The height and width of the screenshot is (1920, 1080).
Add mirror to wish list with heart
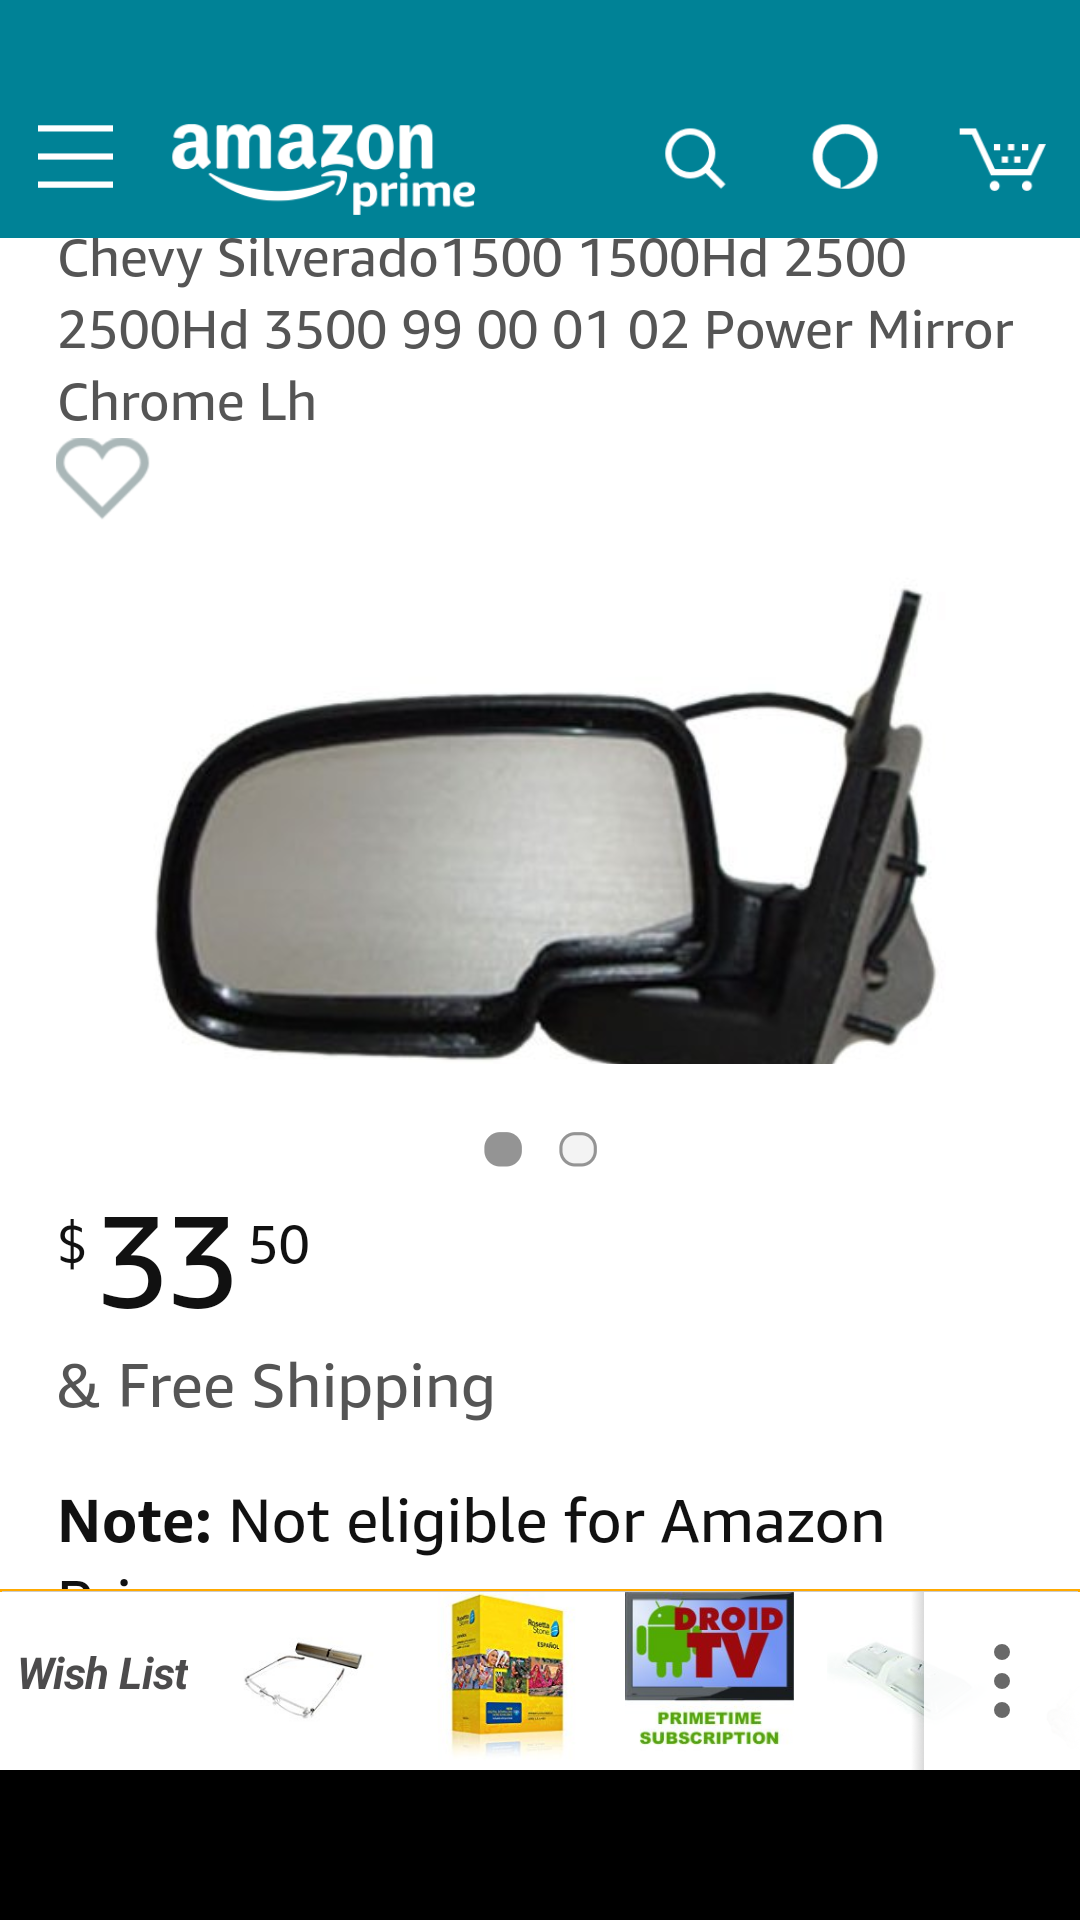pyautogui.click(x=102, y=477)
